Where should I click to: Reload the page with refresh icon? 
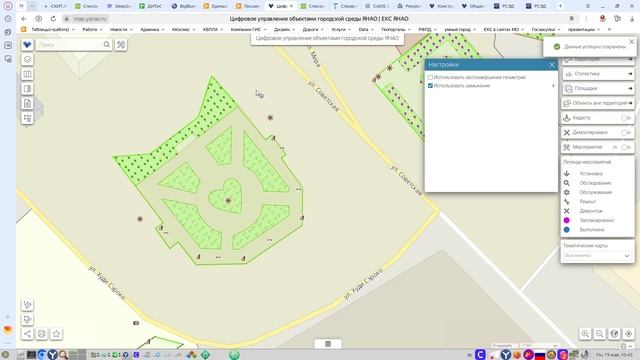[x=53, y=19]
